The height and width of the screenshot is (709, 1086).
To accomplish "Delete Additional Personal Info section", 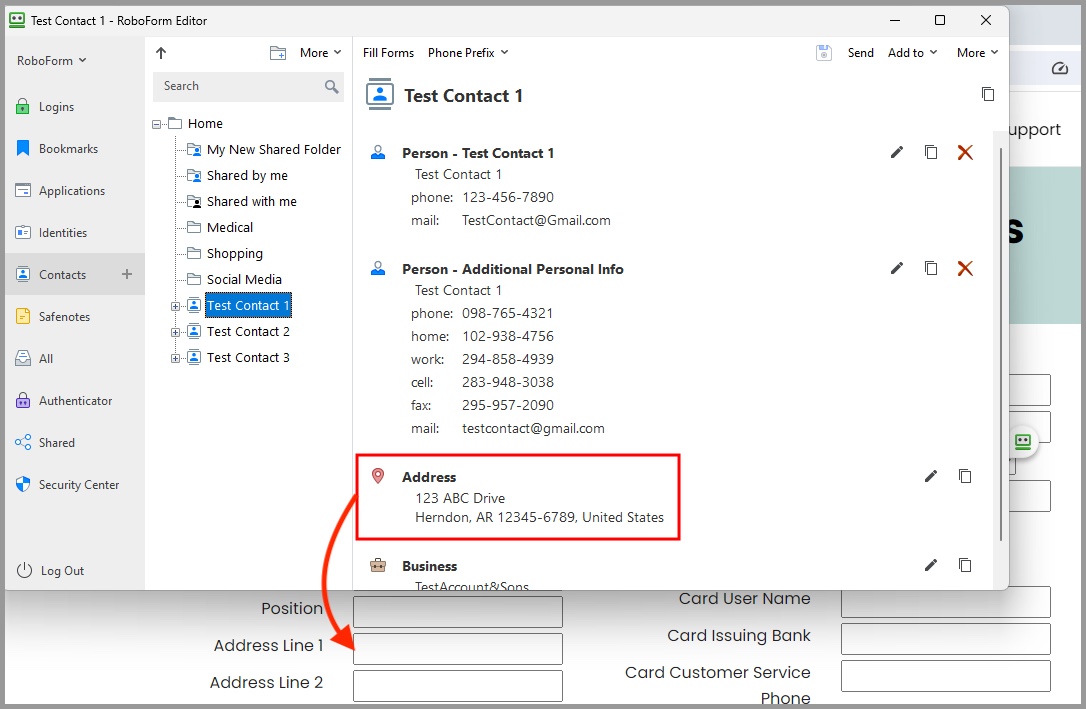I will 965,268.
